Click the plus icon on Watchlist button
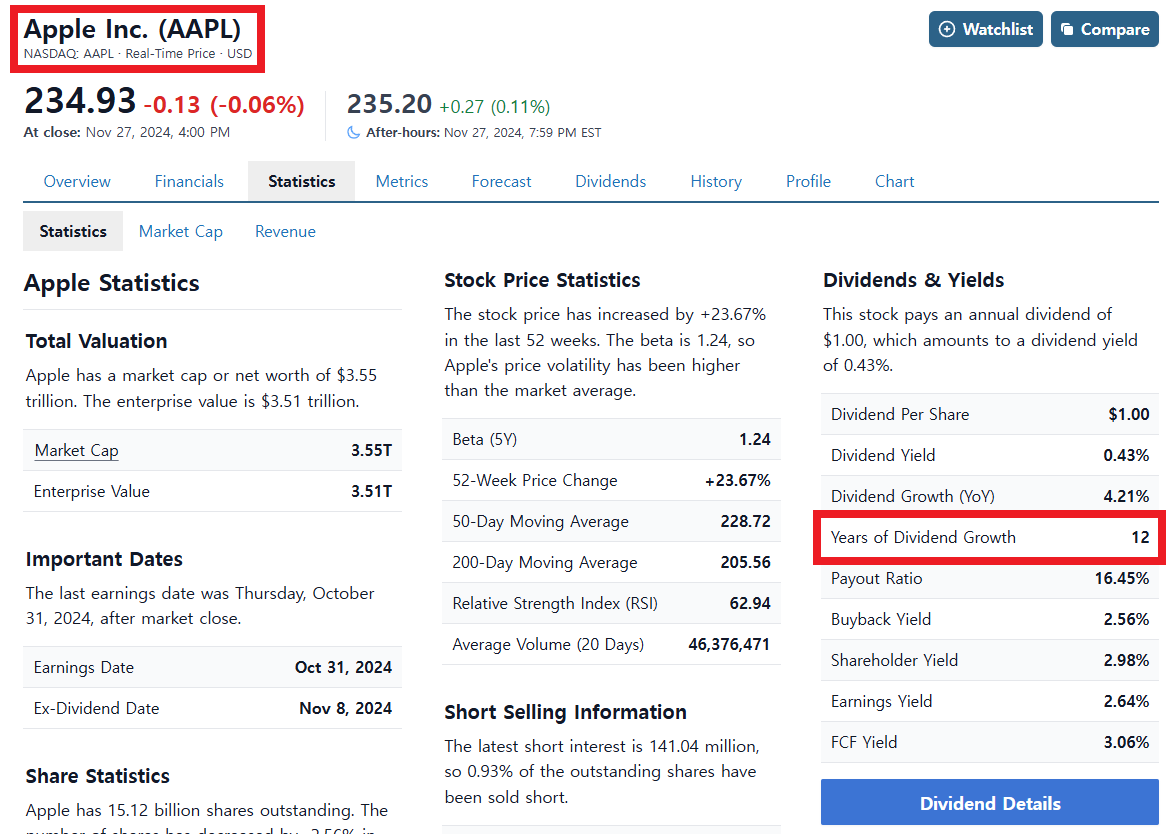This screenshot has width=1170, height=834. click(x=946, y=29)
